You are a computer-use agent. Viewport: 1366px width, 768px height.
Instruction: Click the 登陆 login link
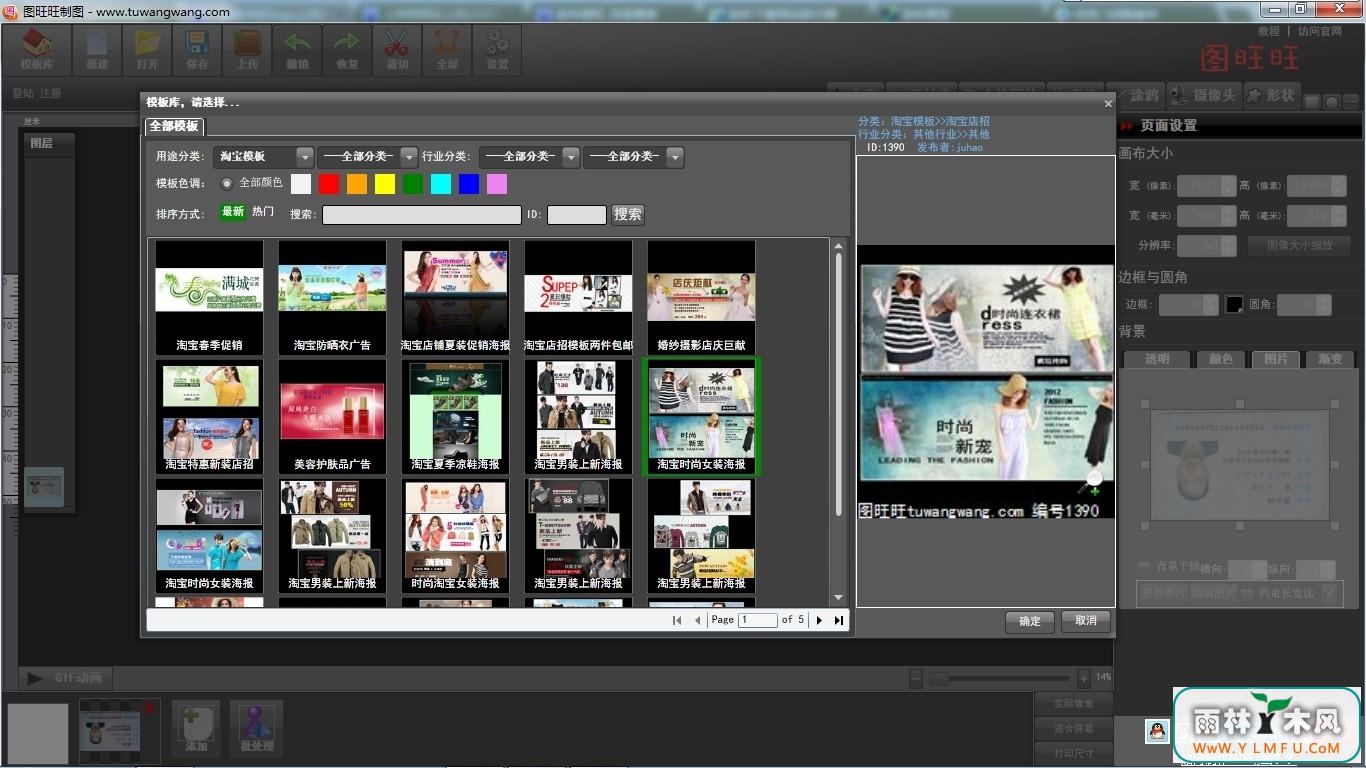(23, 93)
